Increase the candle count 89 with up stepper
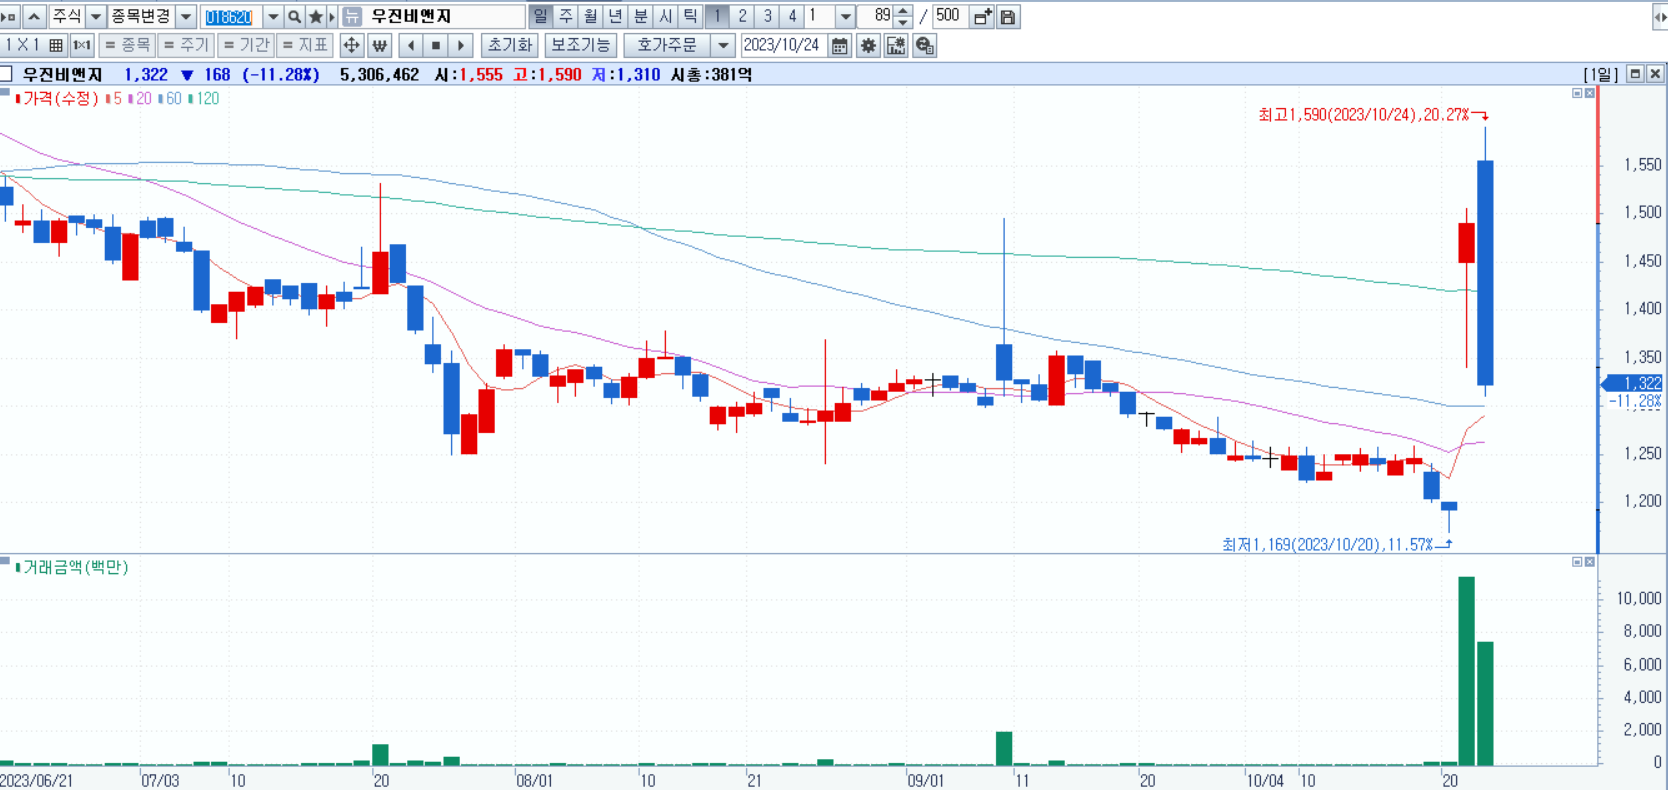Viewport: 1668px width, 790px height. (903, 11)
